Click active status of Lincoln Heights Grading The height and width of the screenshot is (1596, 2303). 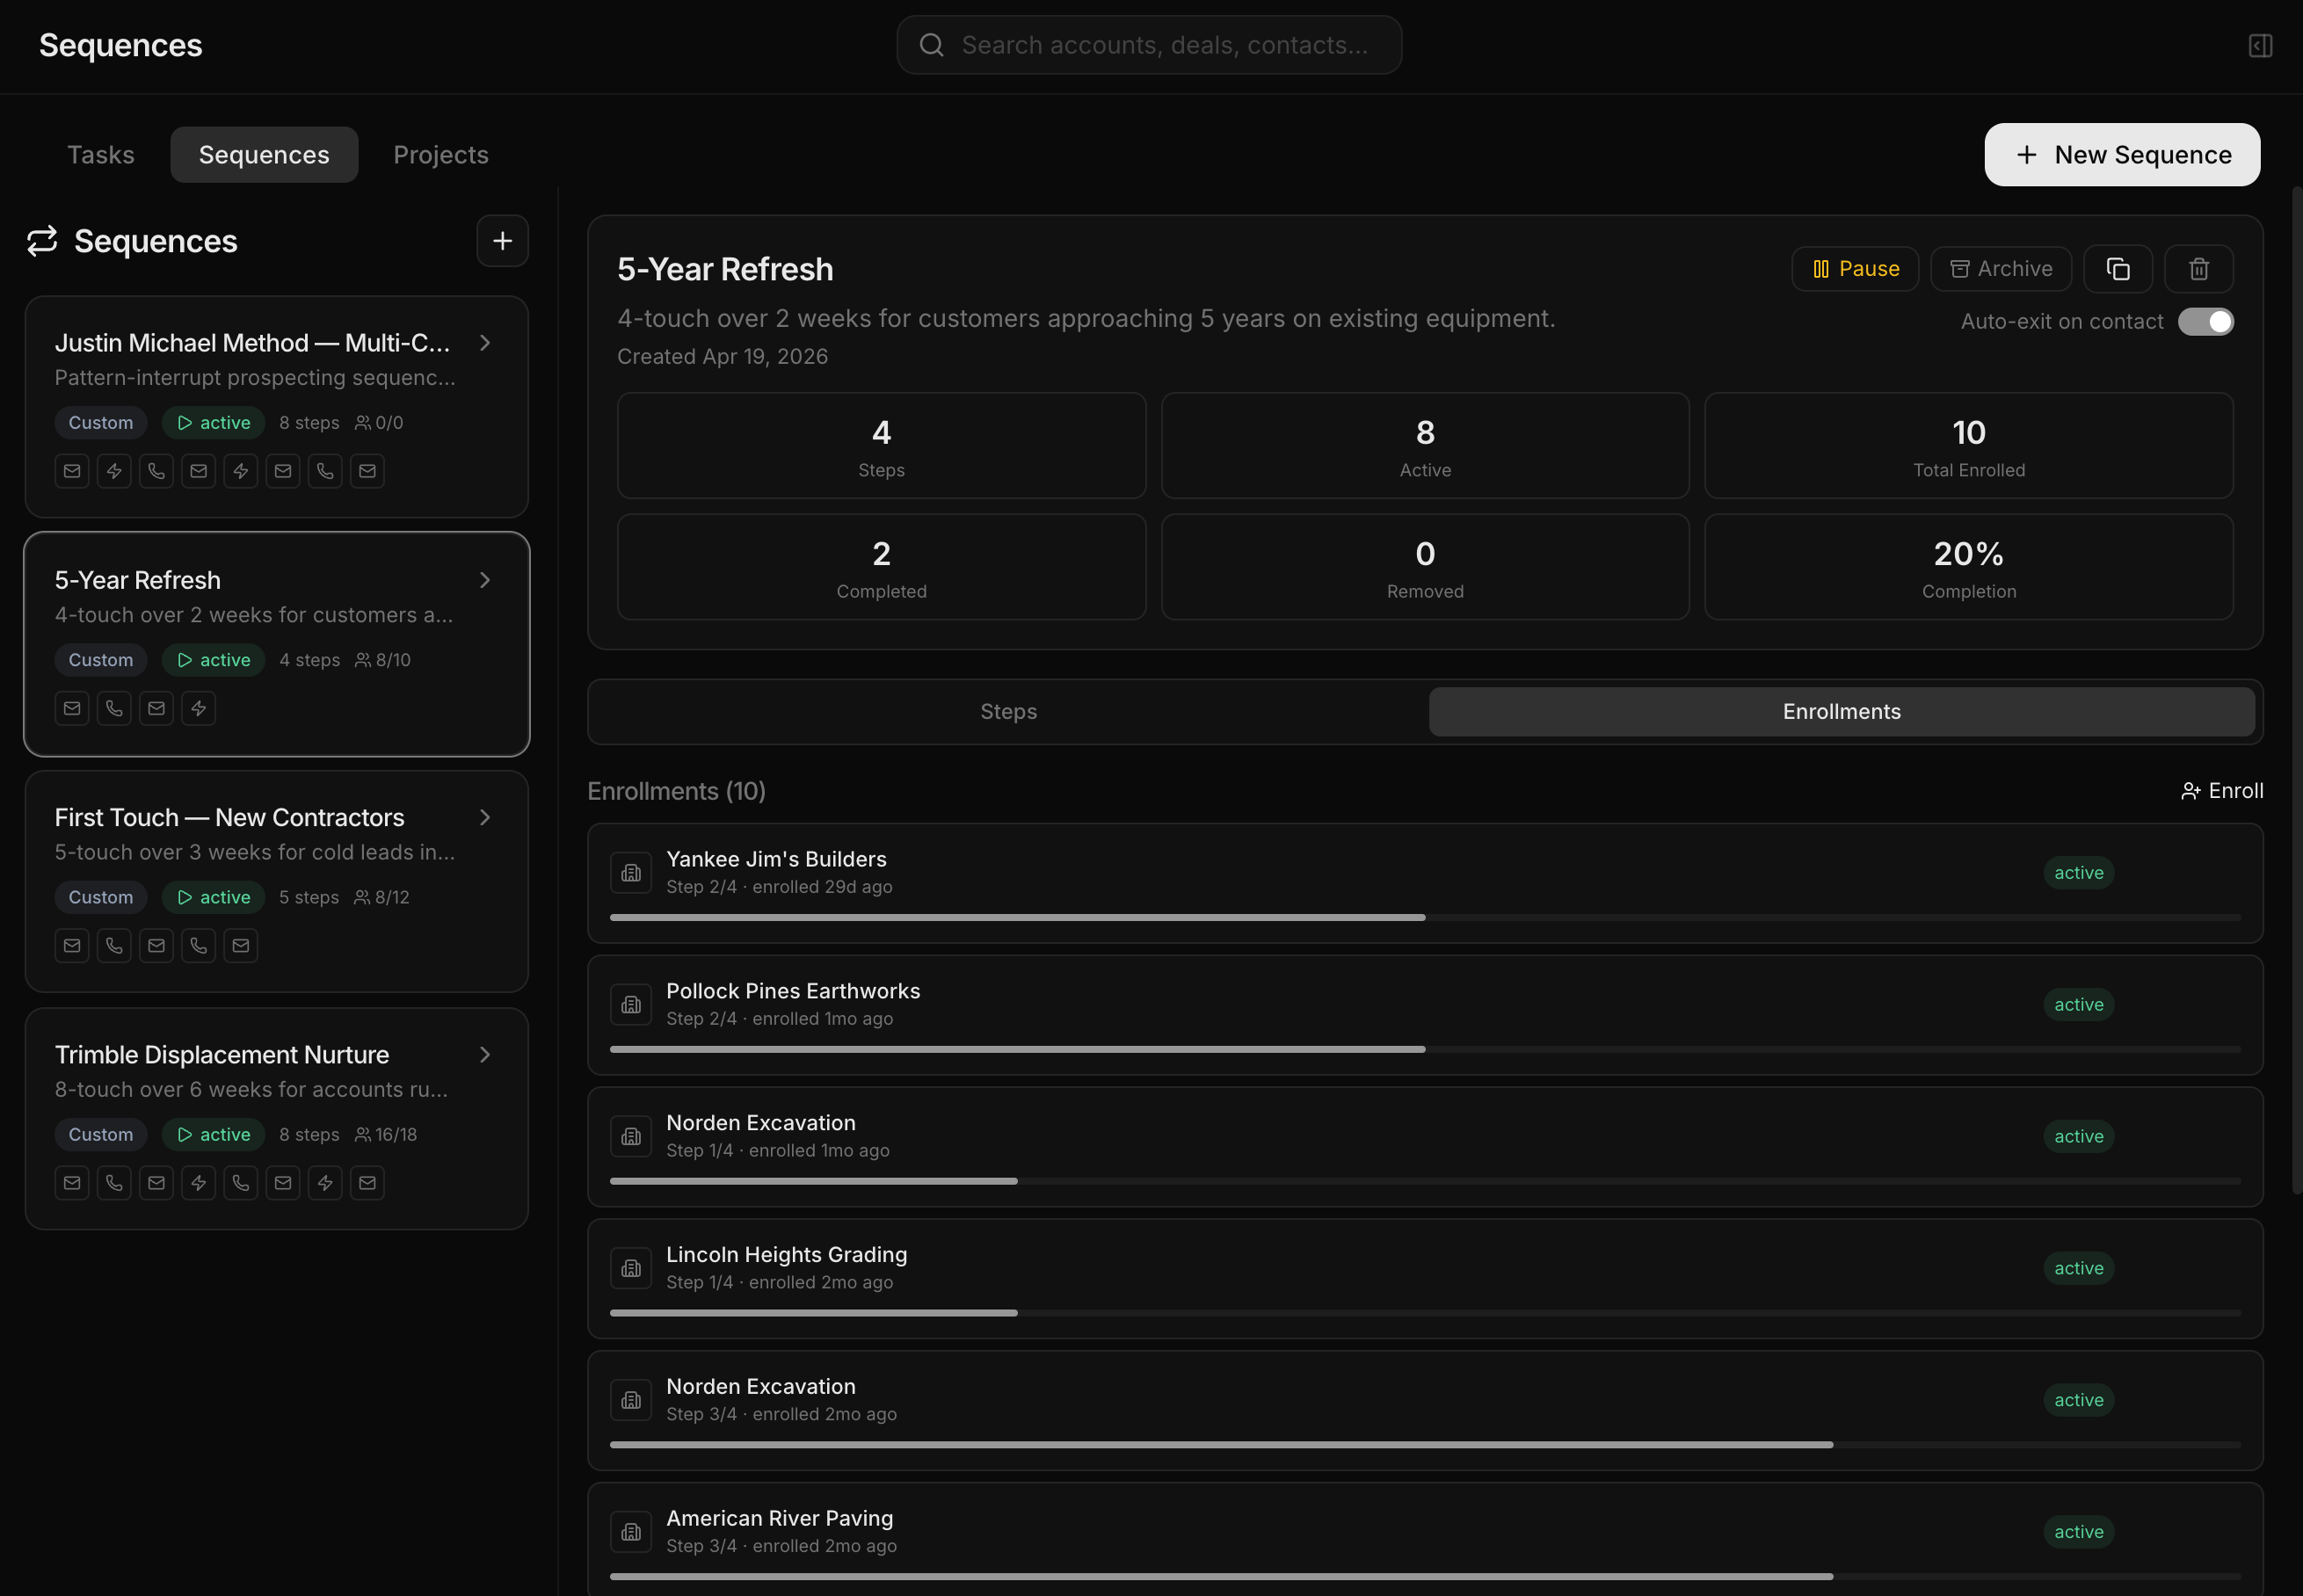(2078, 1268)
